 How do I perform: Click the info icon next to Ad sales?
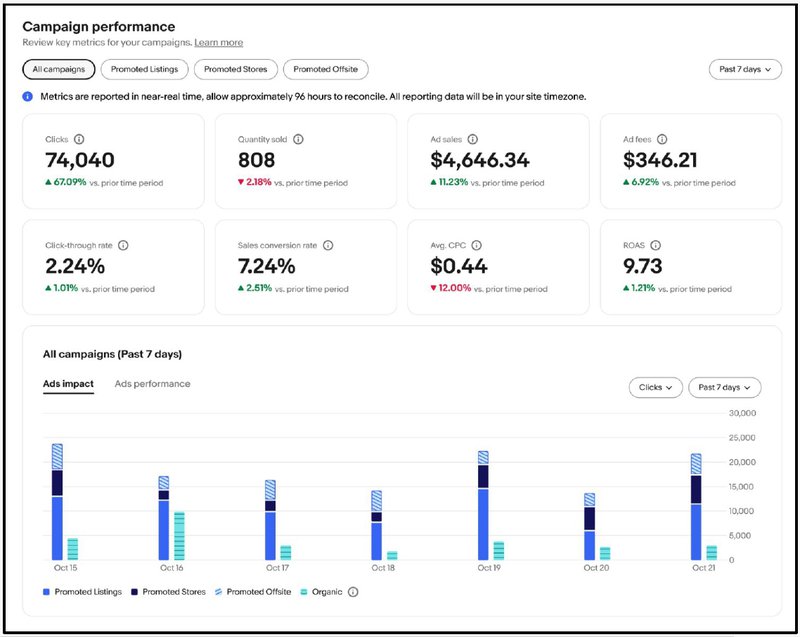point(473,139)
